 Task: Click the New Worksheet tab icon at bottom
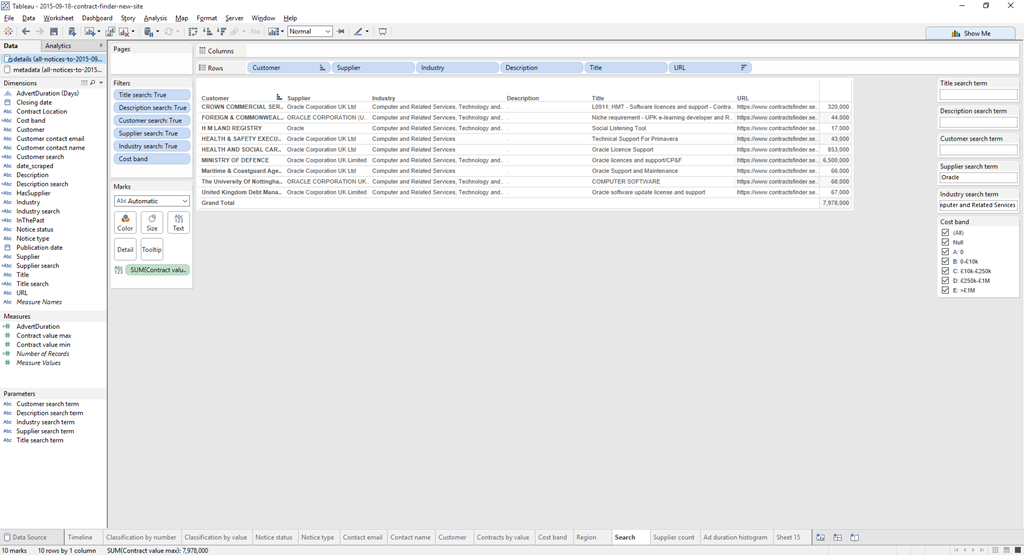[821, 537]
